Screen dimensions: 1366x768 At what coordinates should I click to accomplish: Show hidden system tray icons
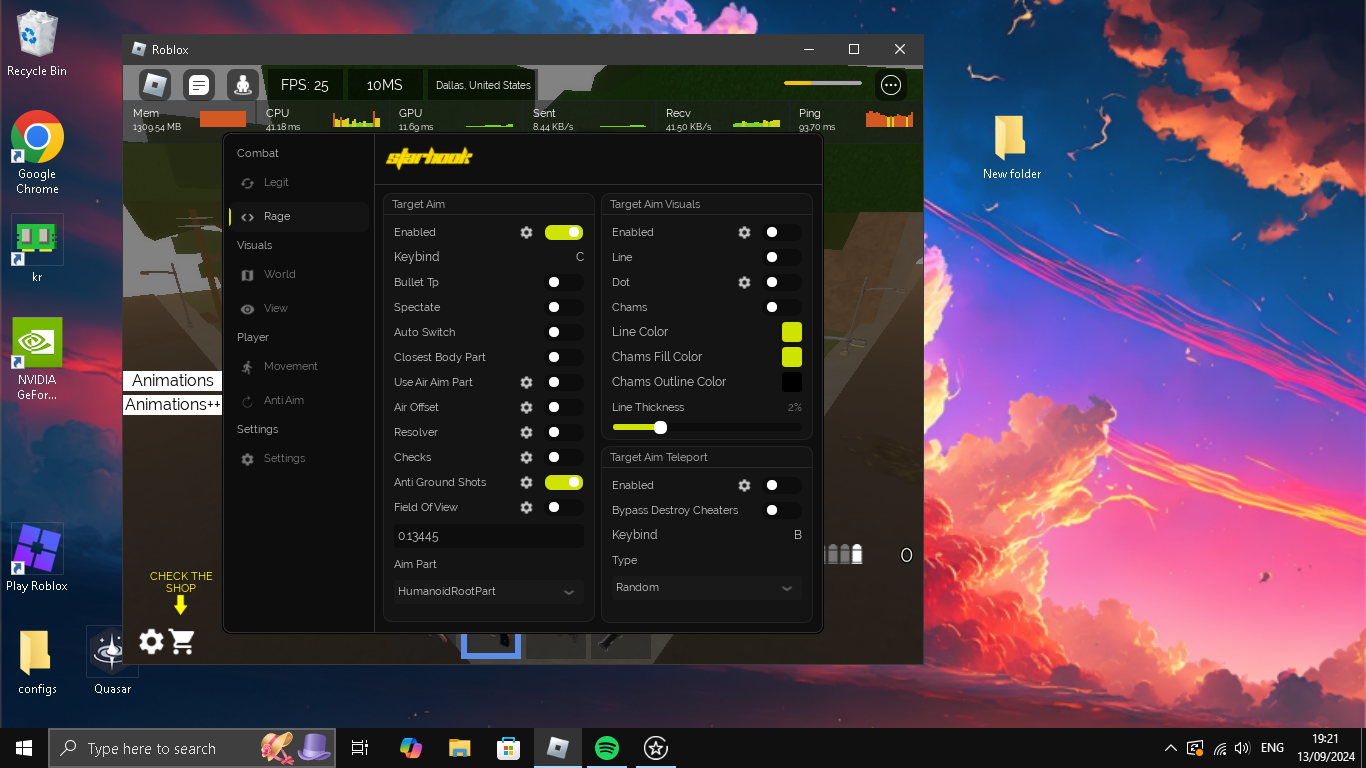(x=1171, y=748)
